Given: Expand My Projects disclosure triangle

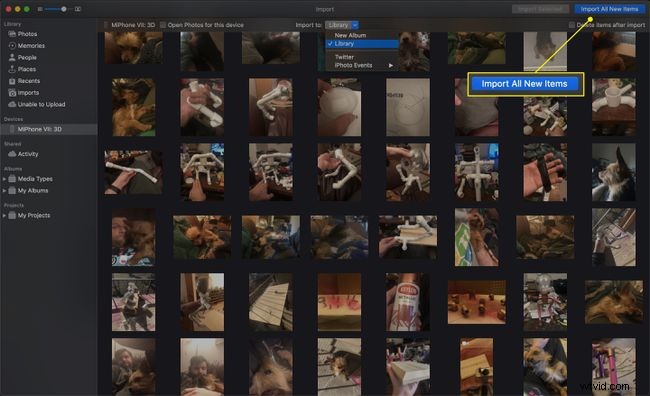Looking at the screenshot, I should point(4,215).
